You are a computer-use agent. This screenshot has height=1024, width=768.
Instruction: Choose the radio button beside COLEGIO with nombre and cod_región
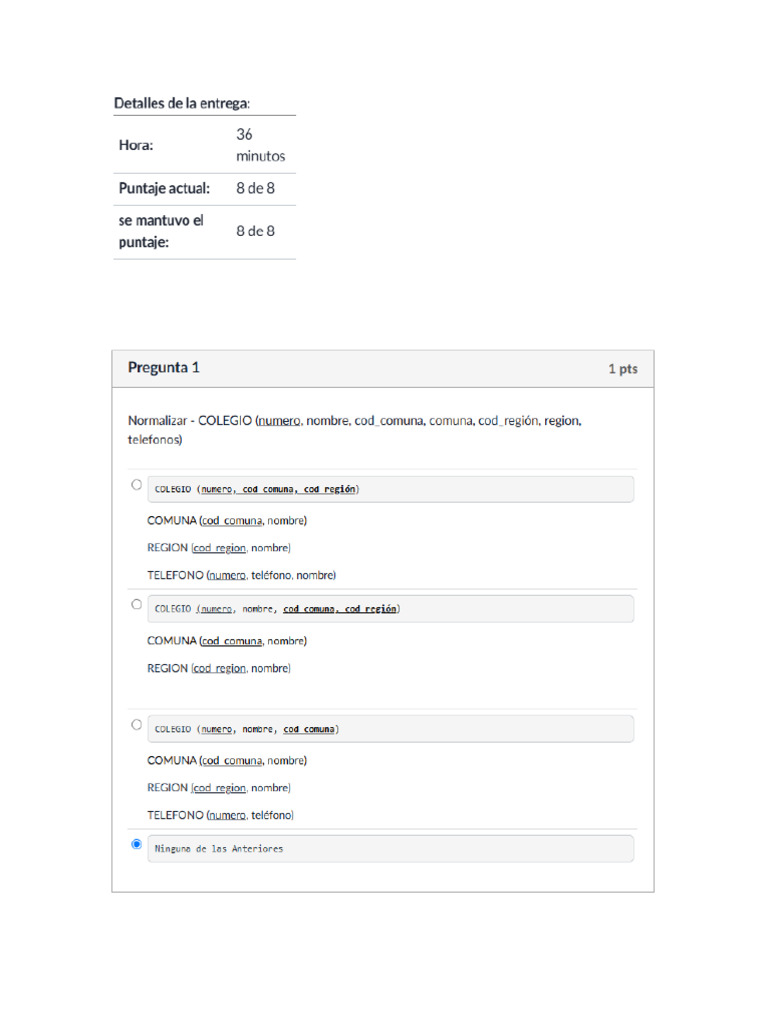pos(136,604)
